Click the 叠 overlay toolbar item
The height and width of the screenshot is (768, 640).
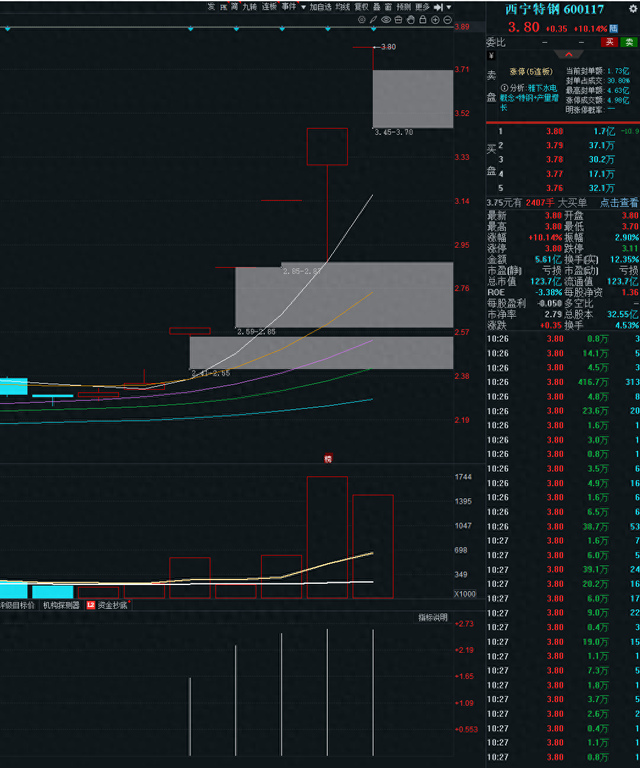377,7
